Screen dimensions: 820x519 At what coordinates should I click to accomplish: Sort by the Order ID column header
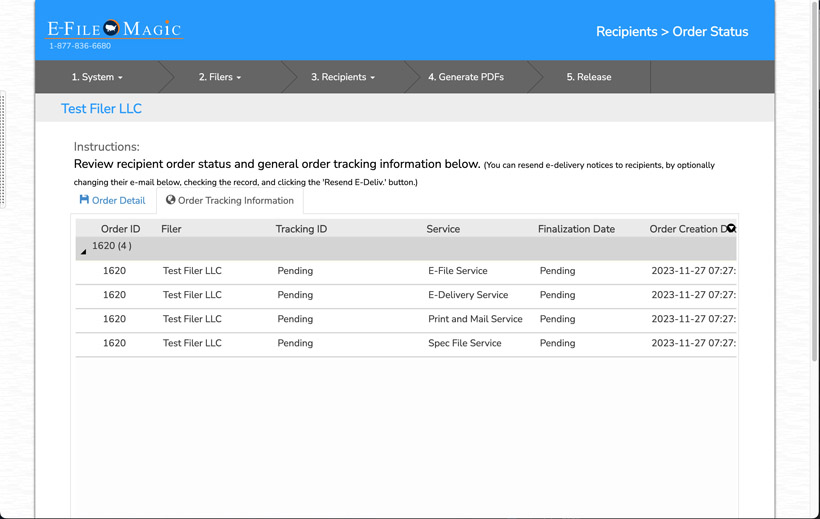click(120, 229)
